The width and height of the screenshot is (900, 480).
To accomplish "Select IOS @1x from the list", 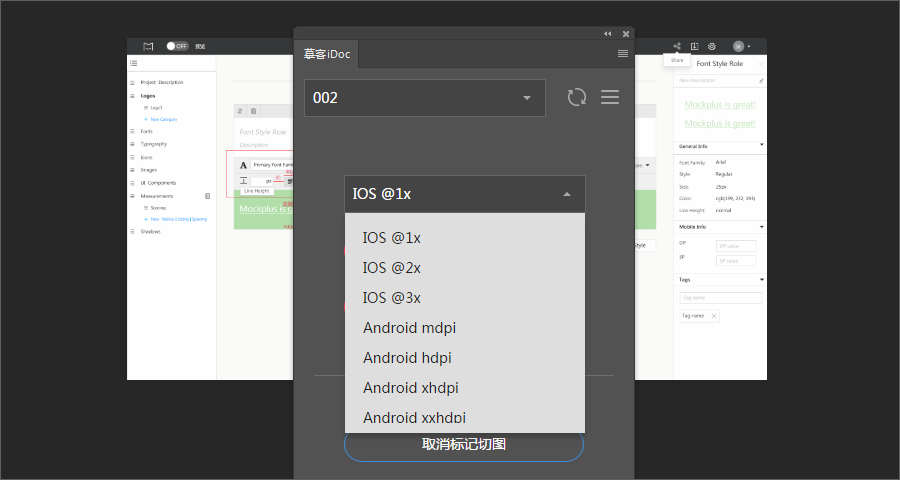I will click(x=391, y=238).
